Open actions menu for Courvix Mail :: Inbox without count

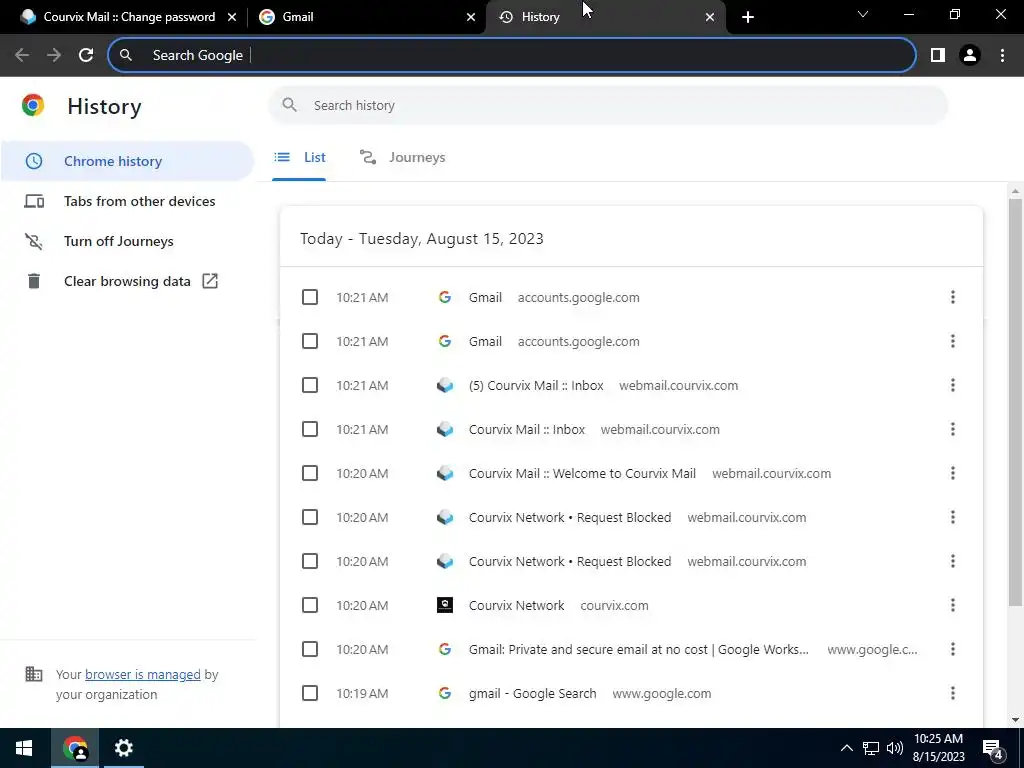tap(953, 429)
